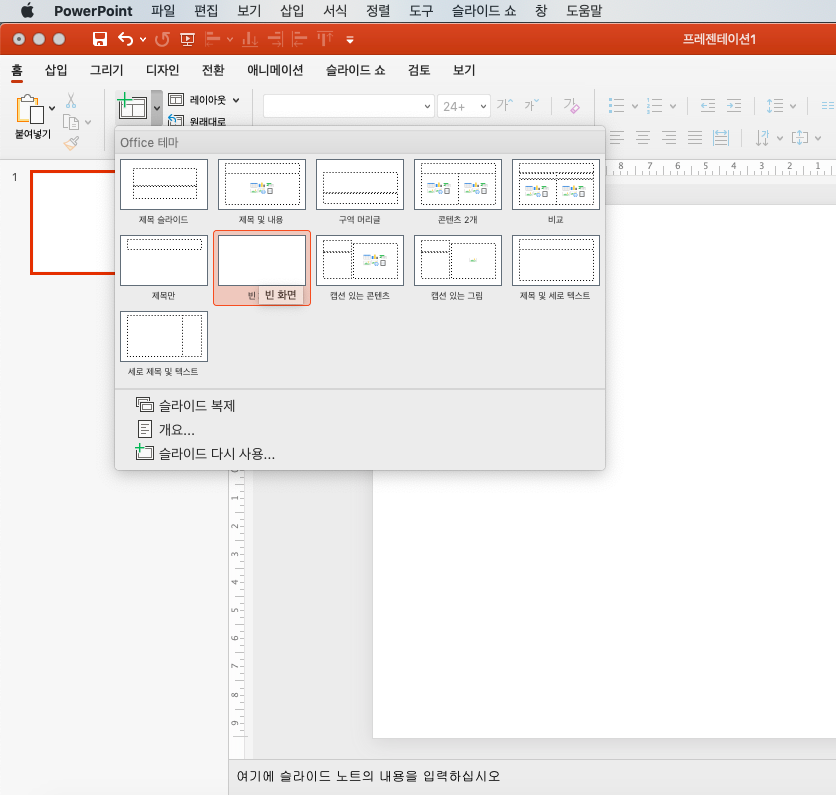This screenshot has width=836, height=795.
Task: Open the Paste options dropdown arrow
Action: [52, 108]
